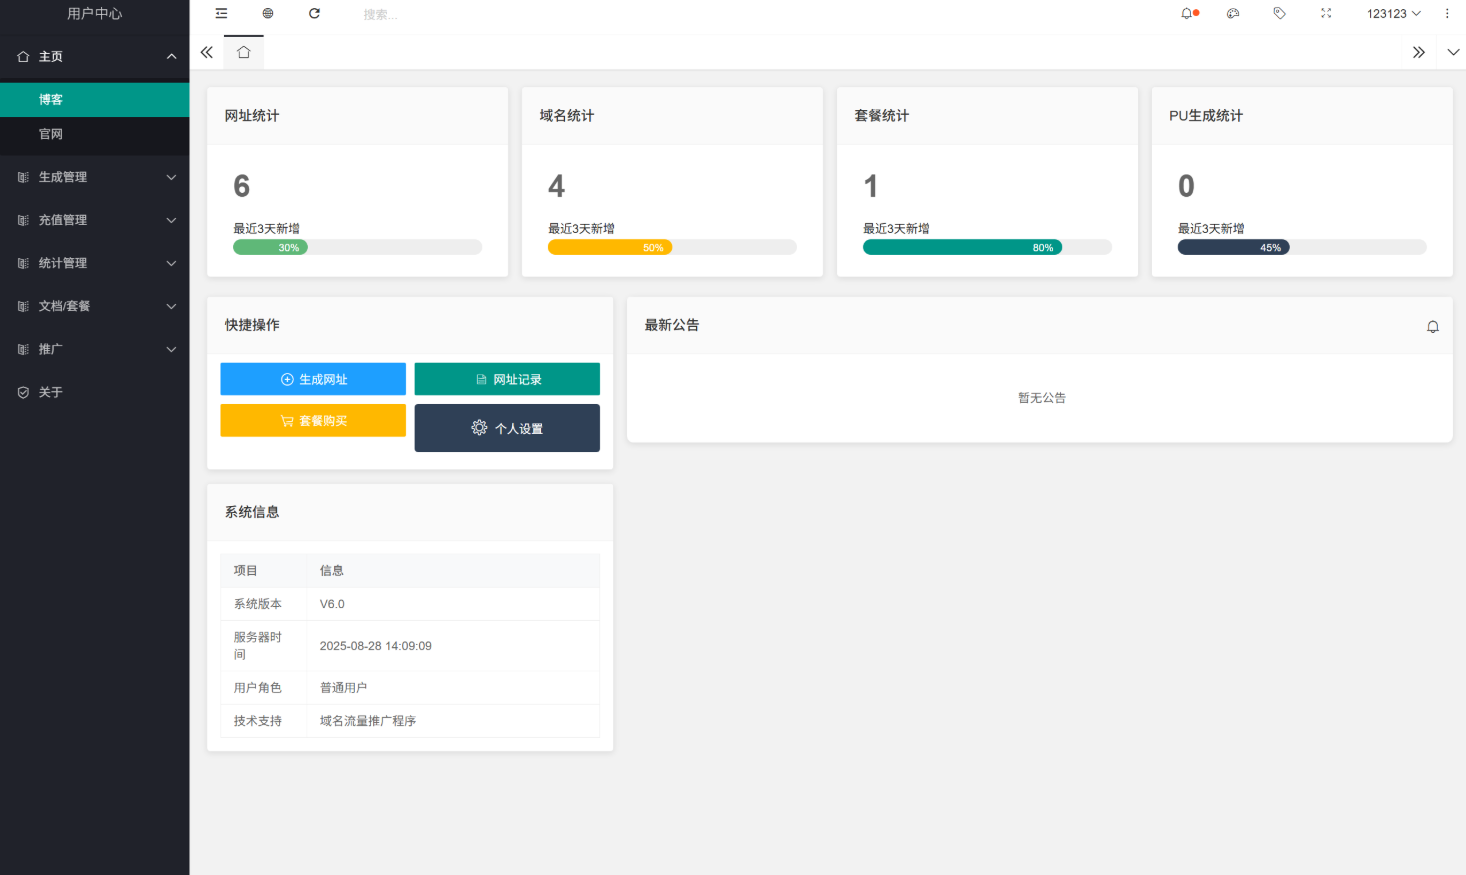Expand the 生成管理 sidebar menu
The image size is (1466, 875).
point(94,177)
